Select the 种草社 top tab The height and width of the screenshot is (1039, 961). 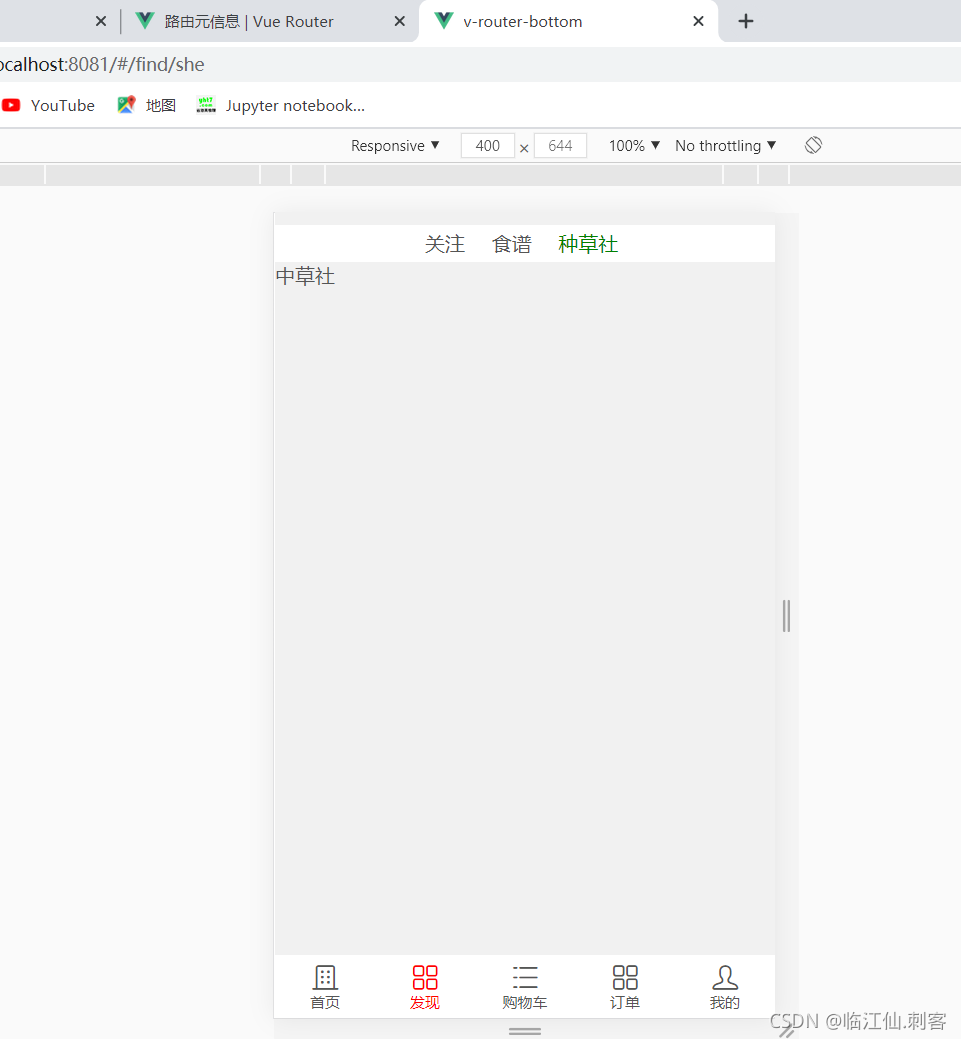coord(588,244)
